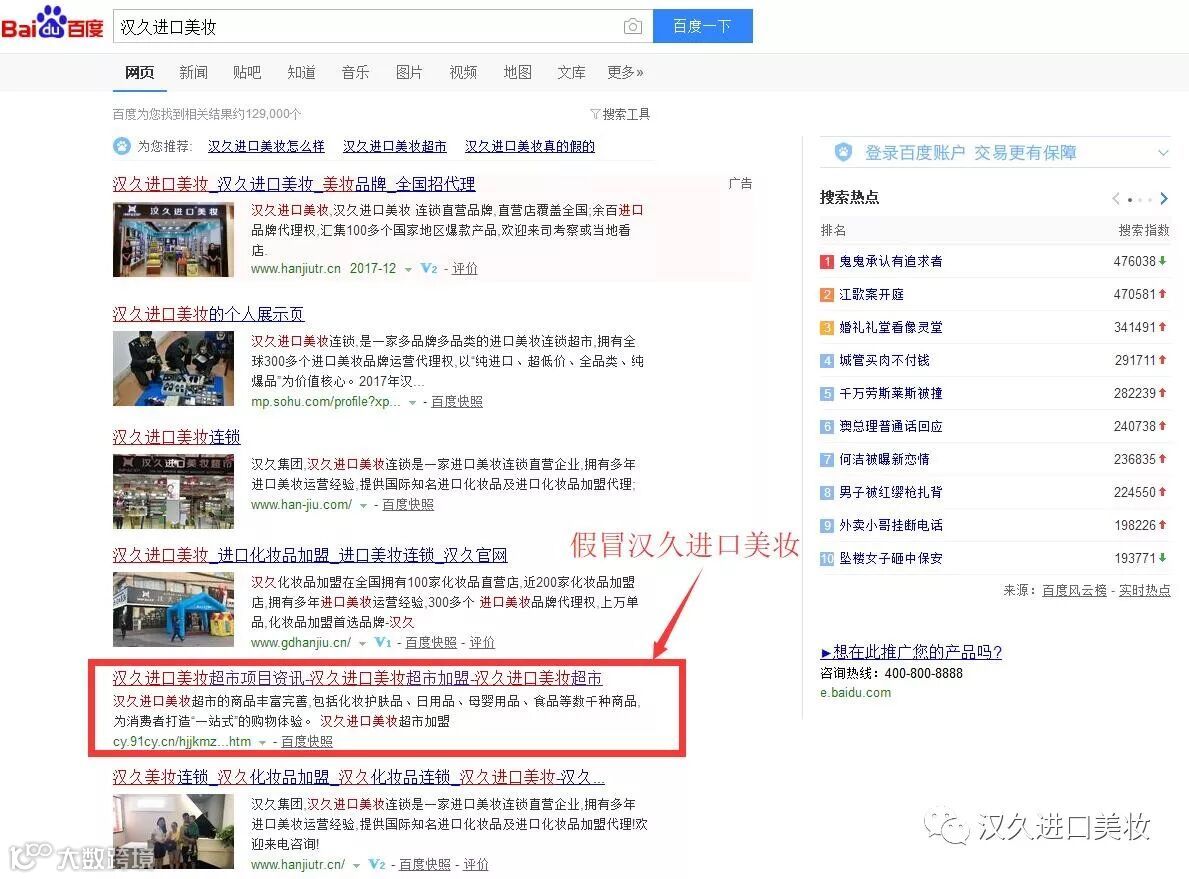Switch to the 图片 tab
1189x879 pixels.
[409, 72]
